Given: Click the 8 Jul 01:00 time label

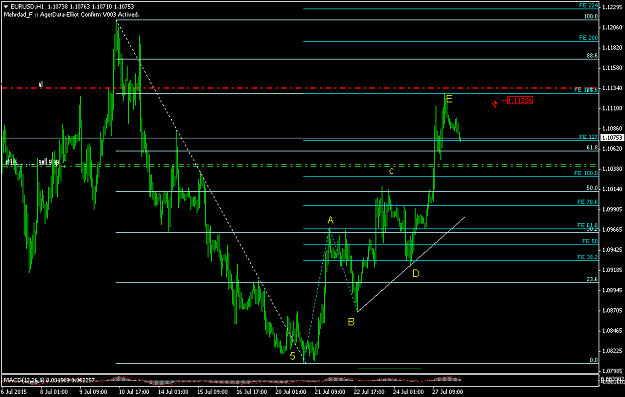Looking at the screenshot, I should tap(54, 392).
